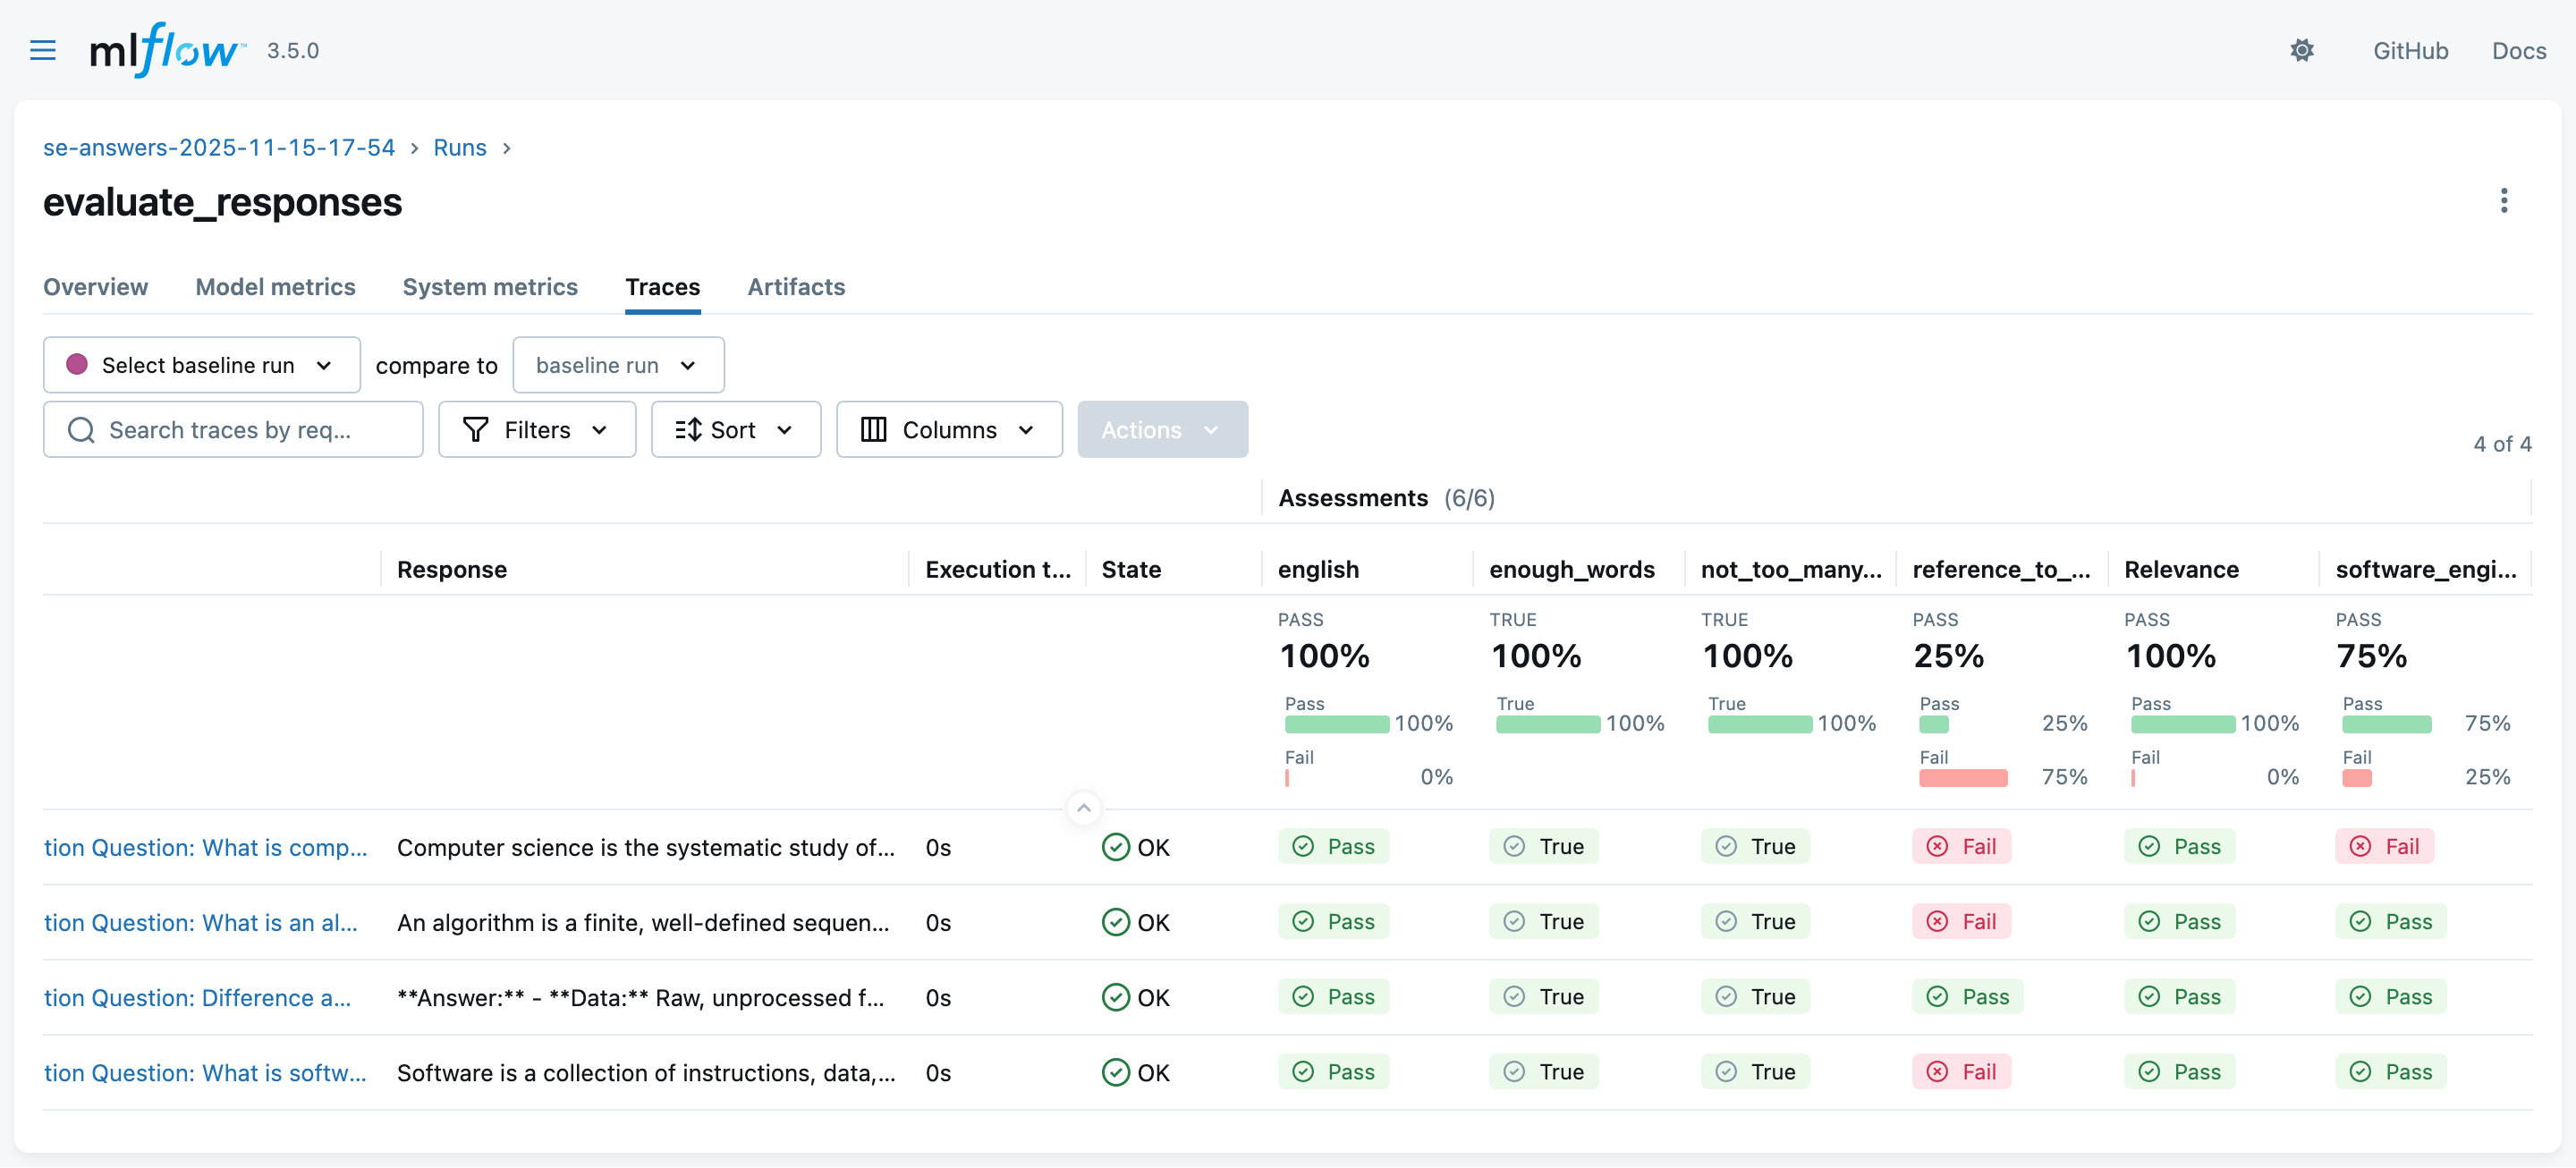Click the mlflow logo
The image size is (2576, 1168).
[166, 50]
